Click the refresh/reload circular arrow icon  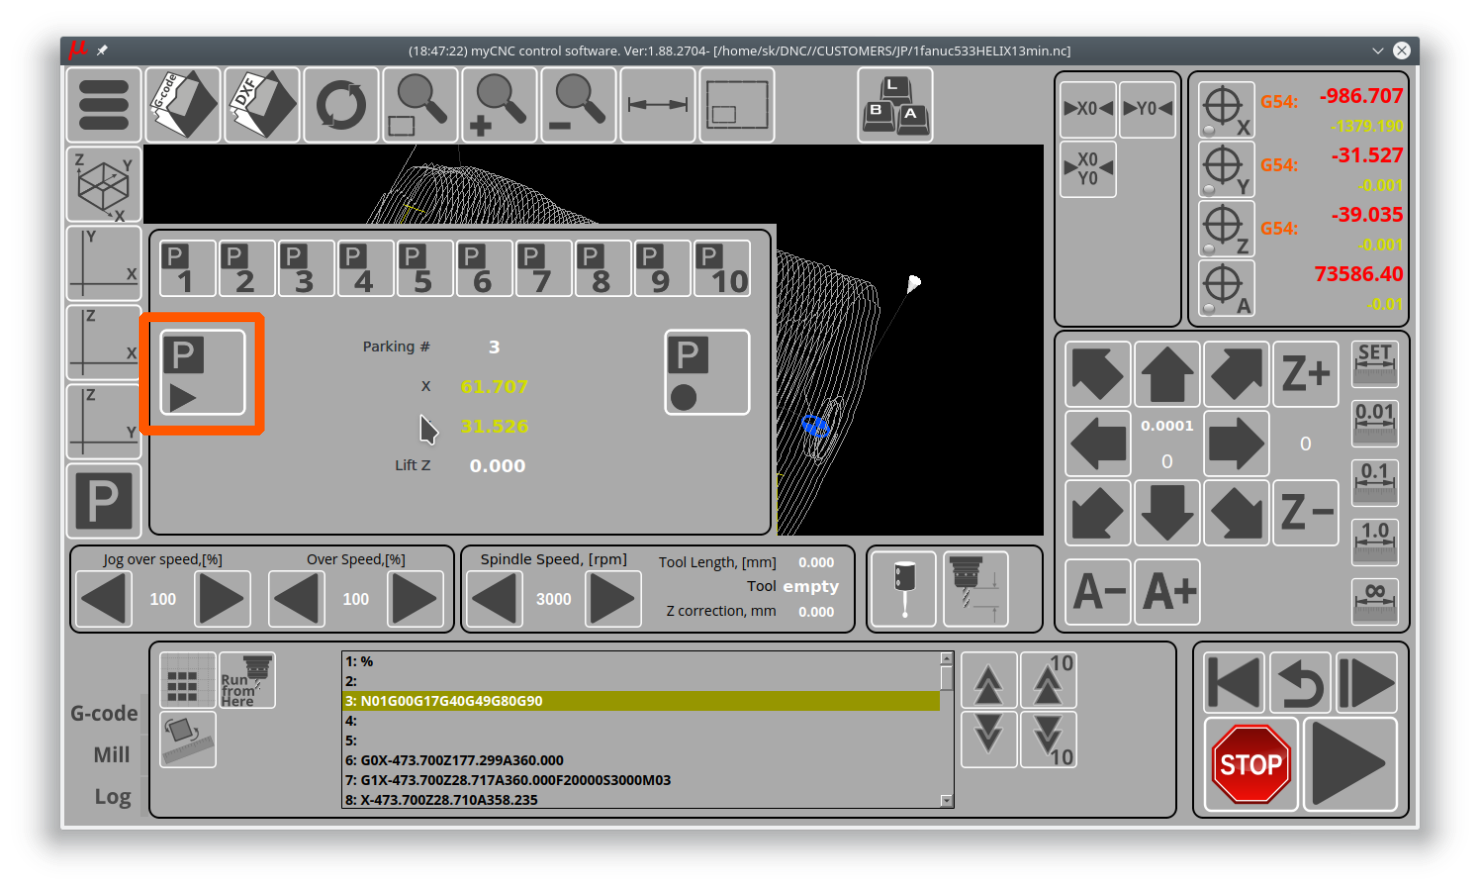click(x=341, y=105)
